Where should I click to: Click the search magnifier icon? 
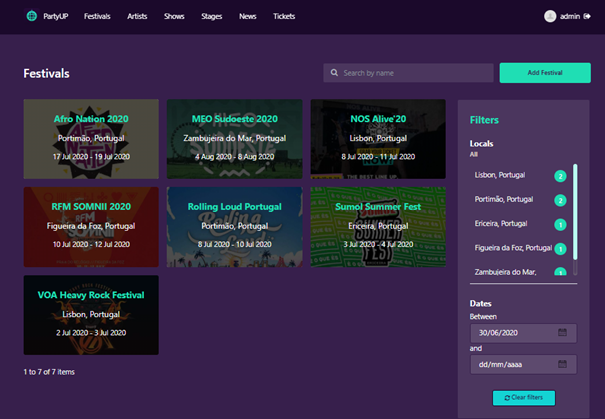point(334,73)
